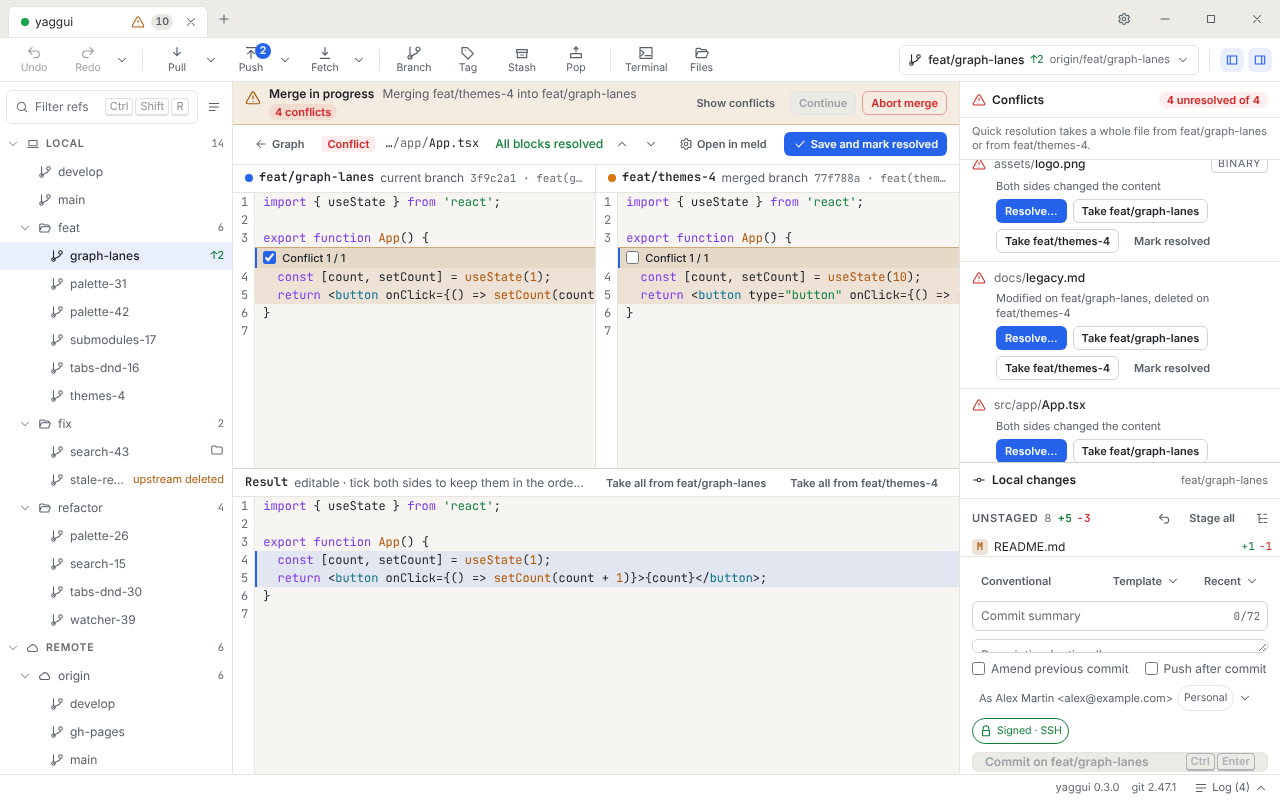Open conflict in meld
The width and height of the screenshot is (1280, 800).
pyautogui.click(x=723, y=144)
